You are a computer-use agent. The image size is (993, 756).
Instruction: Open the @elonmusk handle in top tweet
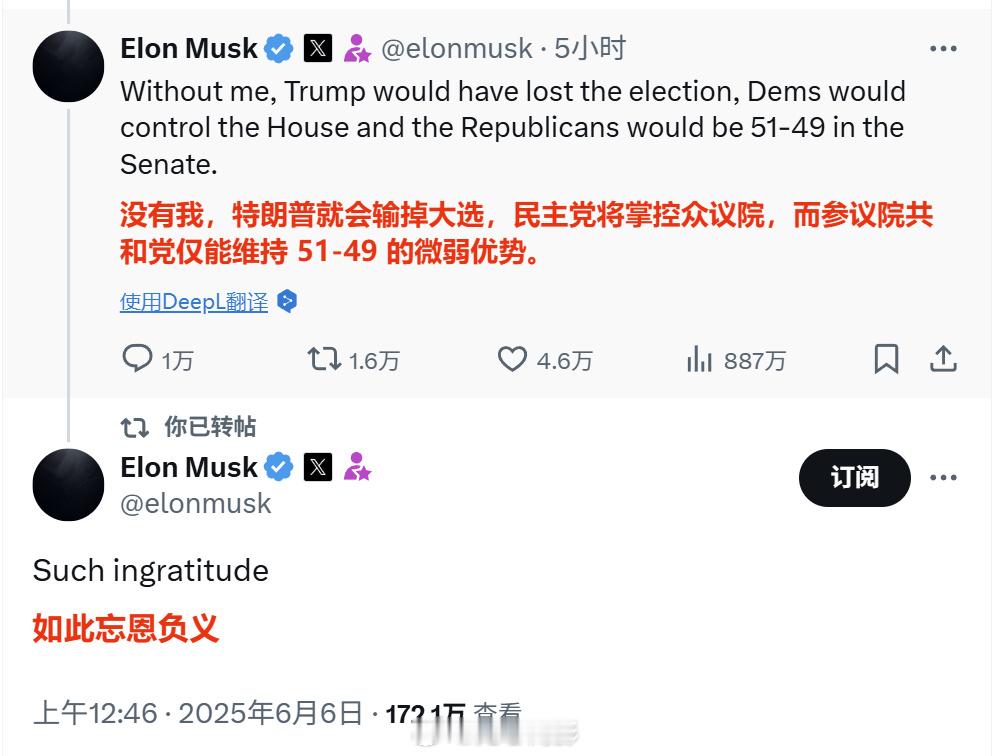457,49
